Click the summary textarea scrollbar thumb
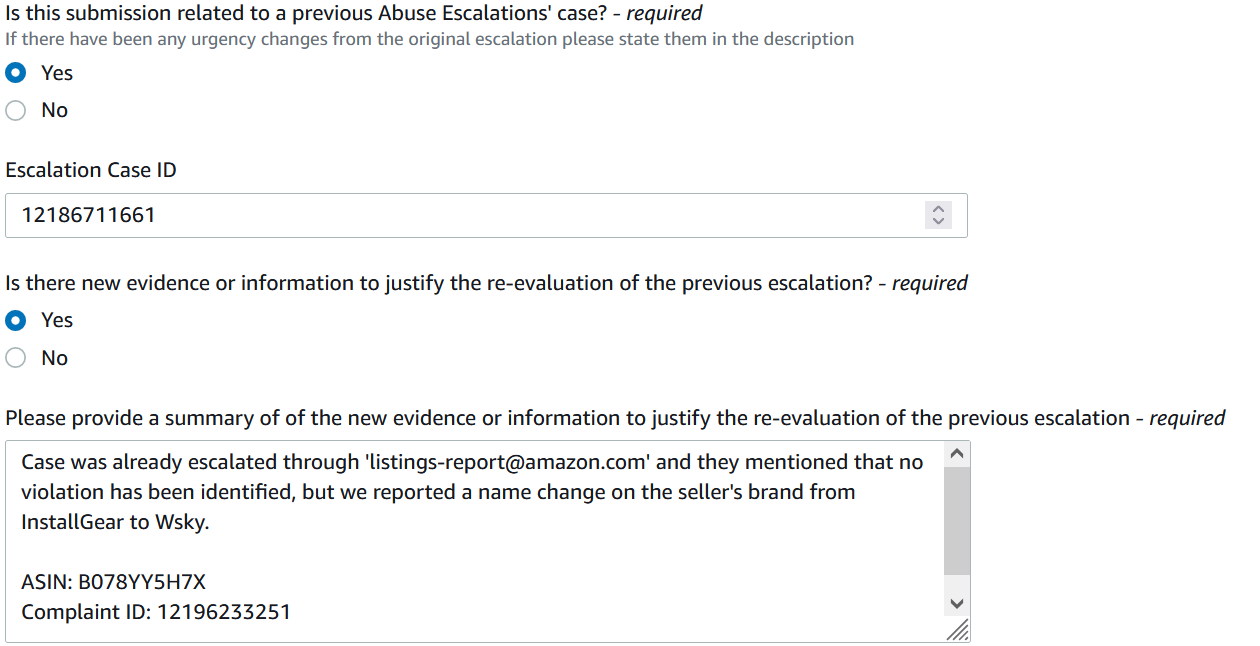 point(957,520)
